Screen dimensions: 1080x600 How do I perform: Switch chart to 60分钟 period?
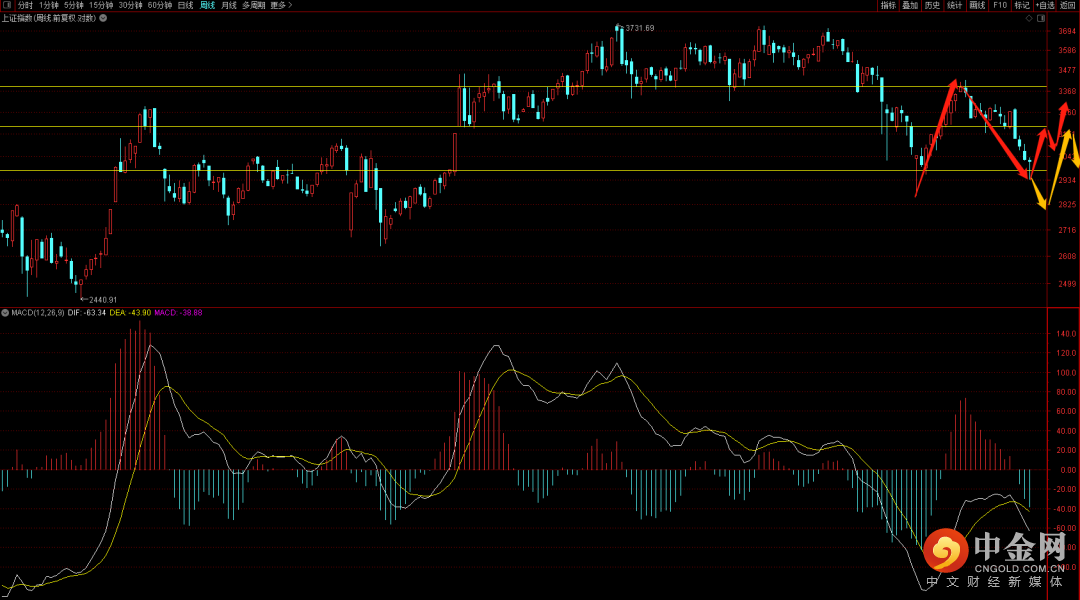[x=159, y=5]
